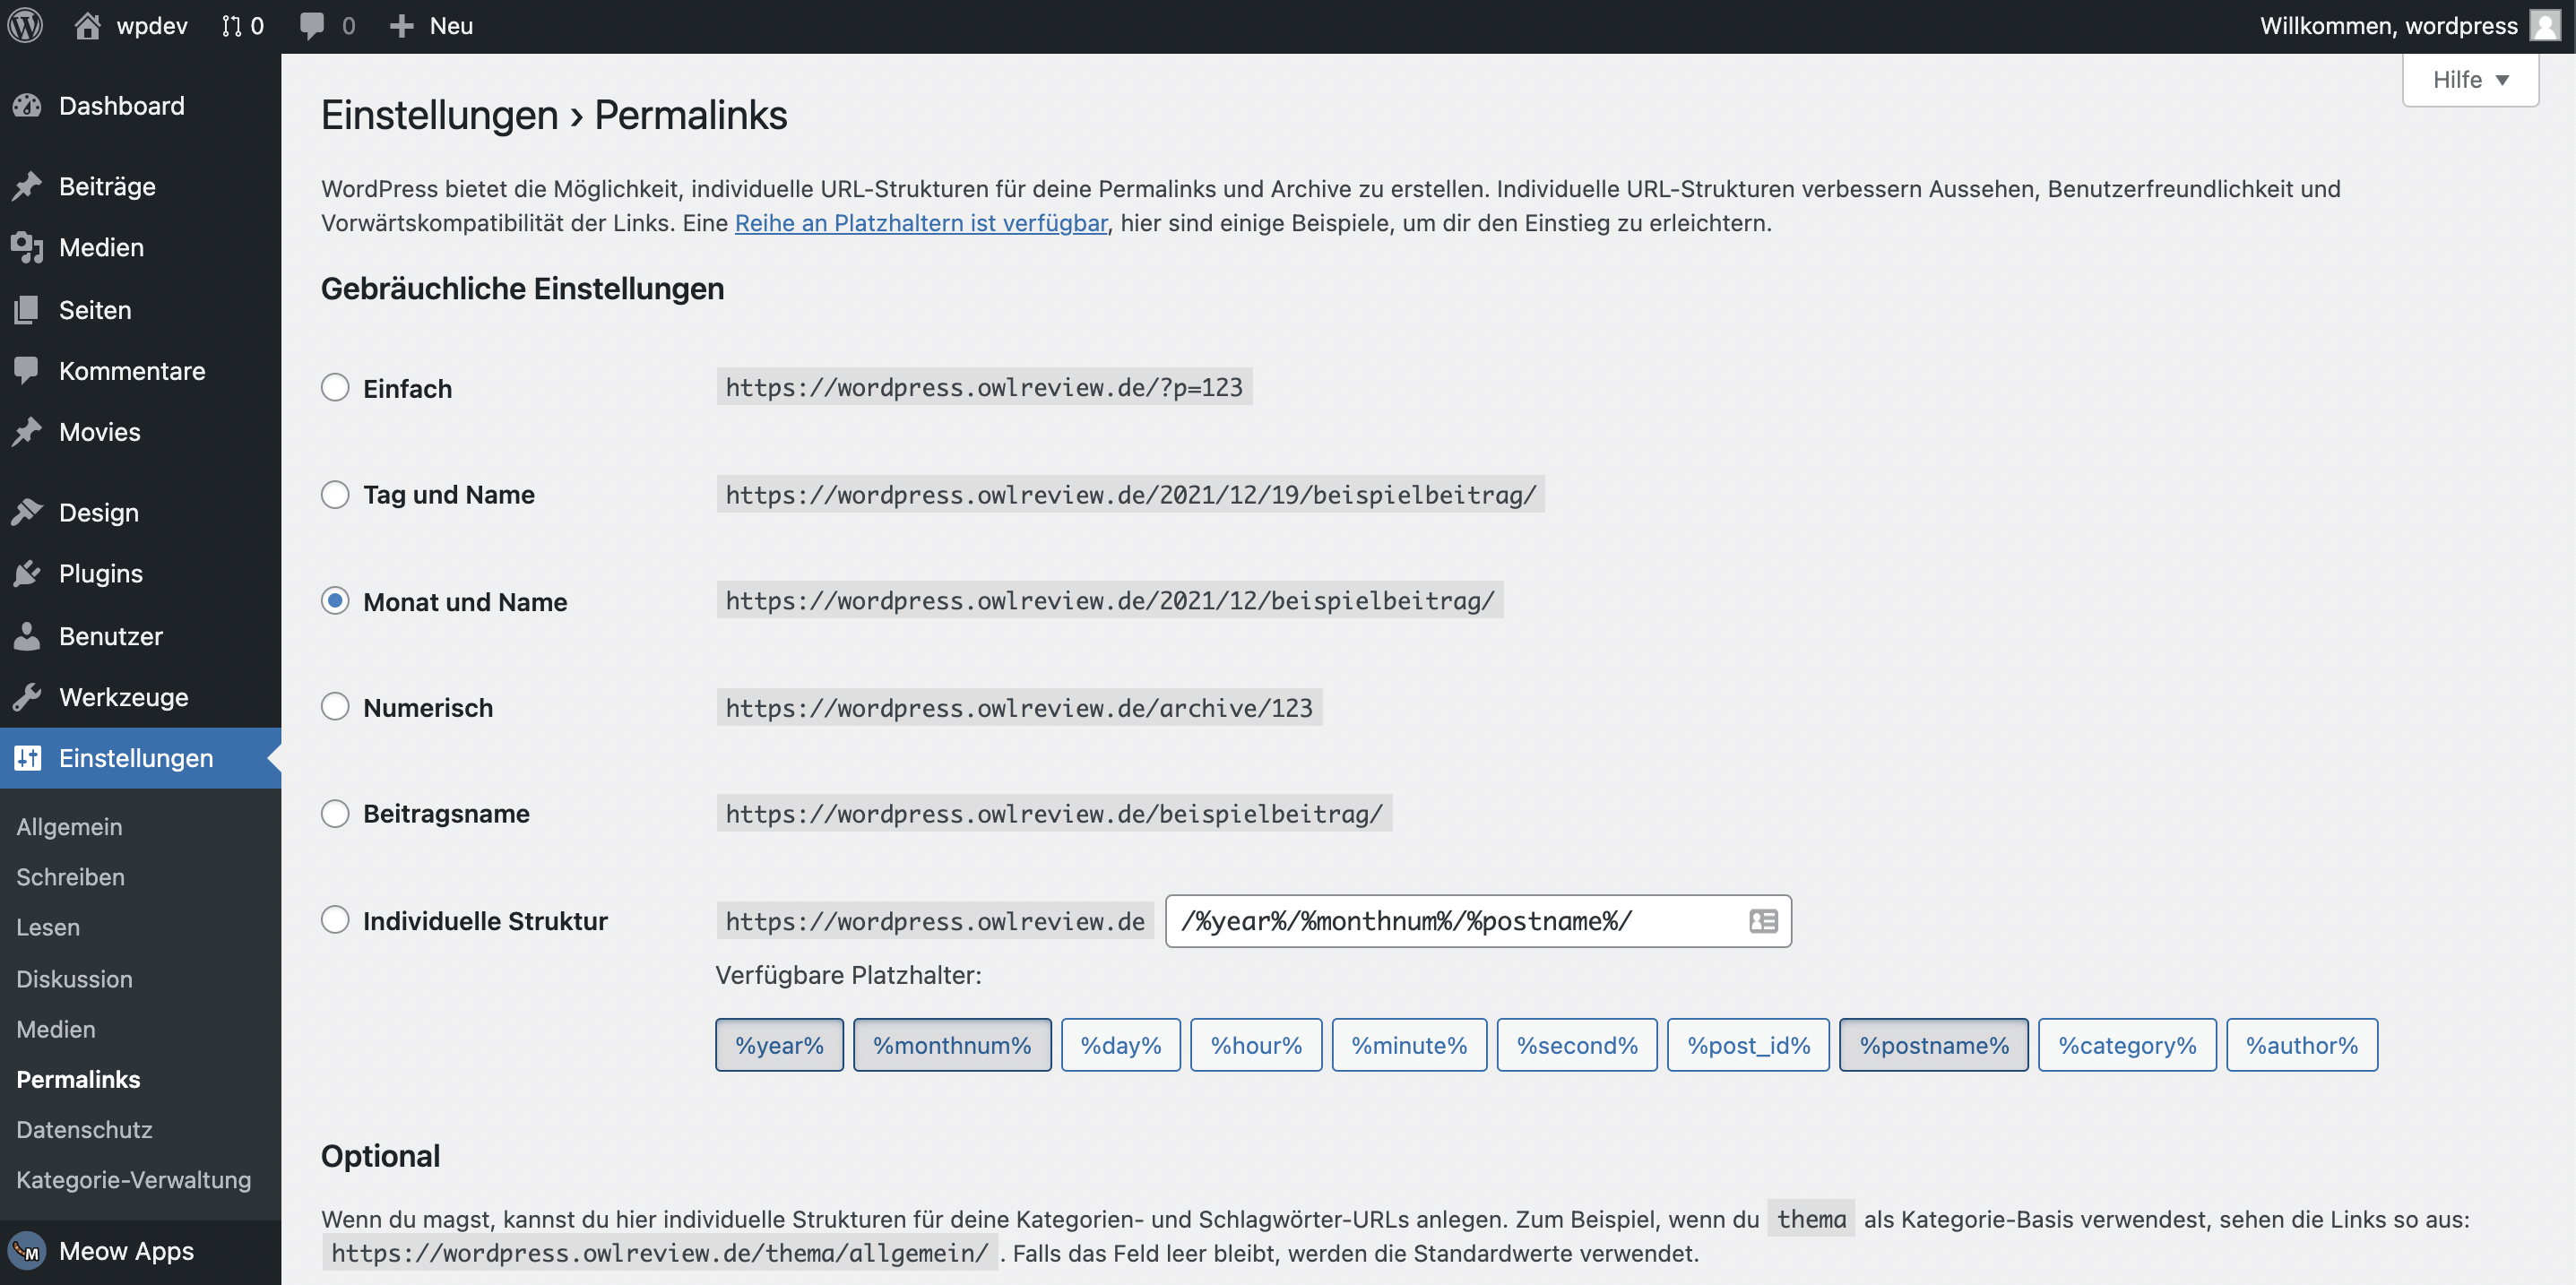Click the comments bubble icon in admin bar
The width and height of the screenshot is (2576, 1285).
(x=312, y=25)
